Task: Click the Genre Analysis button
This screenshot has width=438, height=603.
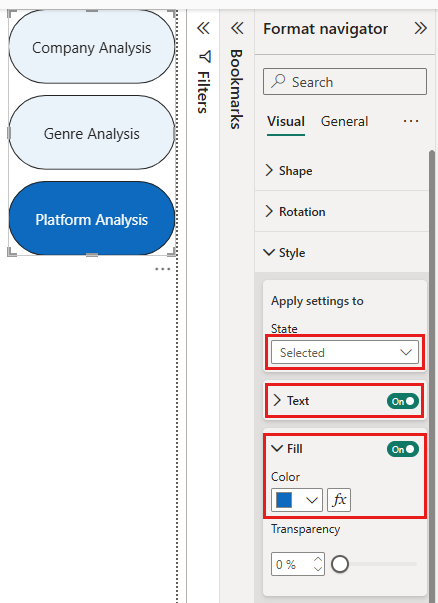Action: click(x=92, y=133)
